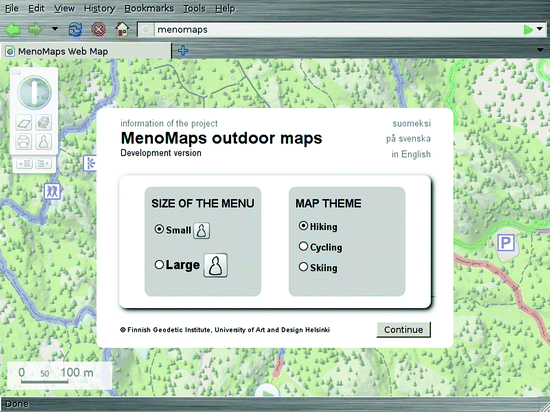Select Large menu size radio button
The height and width of the screenshot is (412, 550).
[159, 264]
